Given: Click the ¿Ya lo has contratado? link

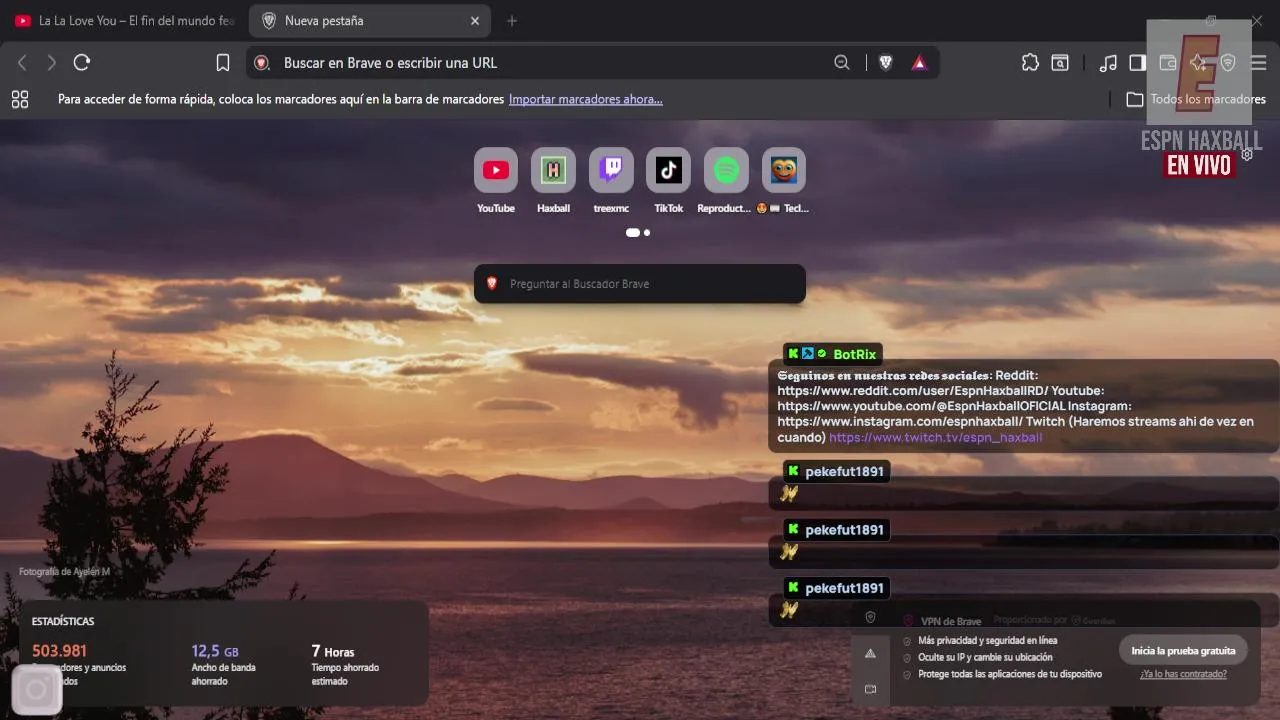Looking at the screenshot, I should point(1183,674).
